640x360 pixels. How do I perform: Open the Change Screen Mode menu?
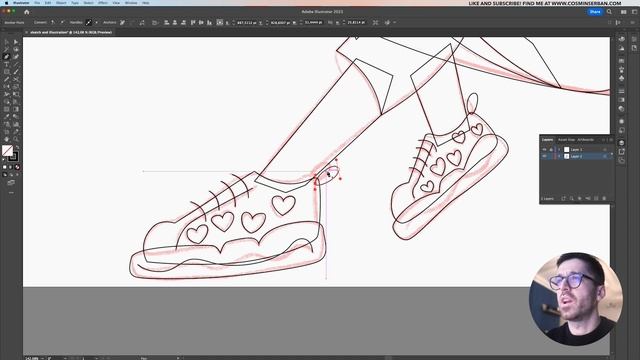(x=11, y=182)
